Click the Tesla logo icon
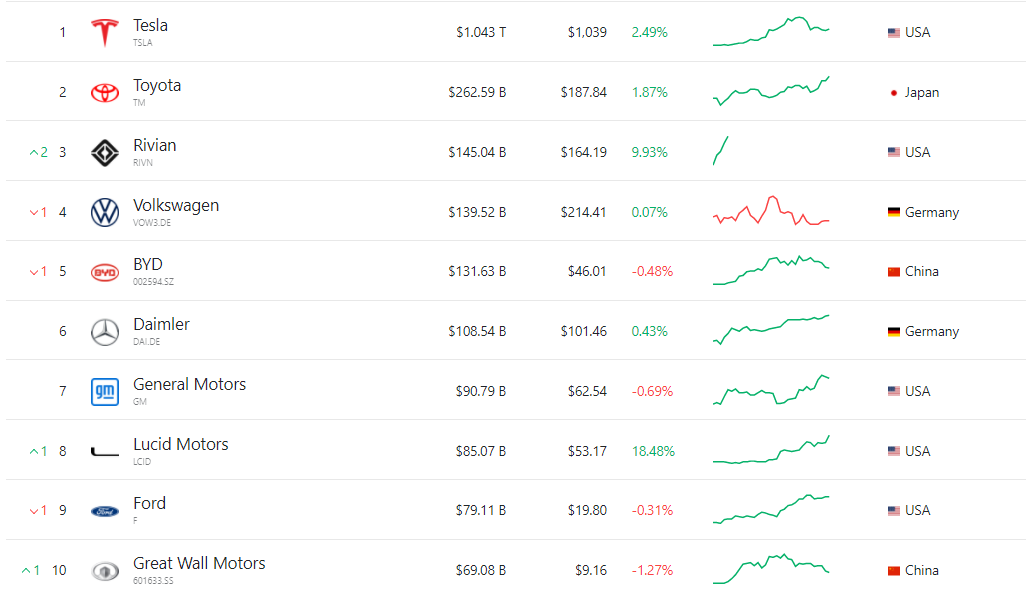Viewport: 1035px width, 598px height. click(x=104, y=32)
